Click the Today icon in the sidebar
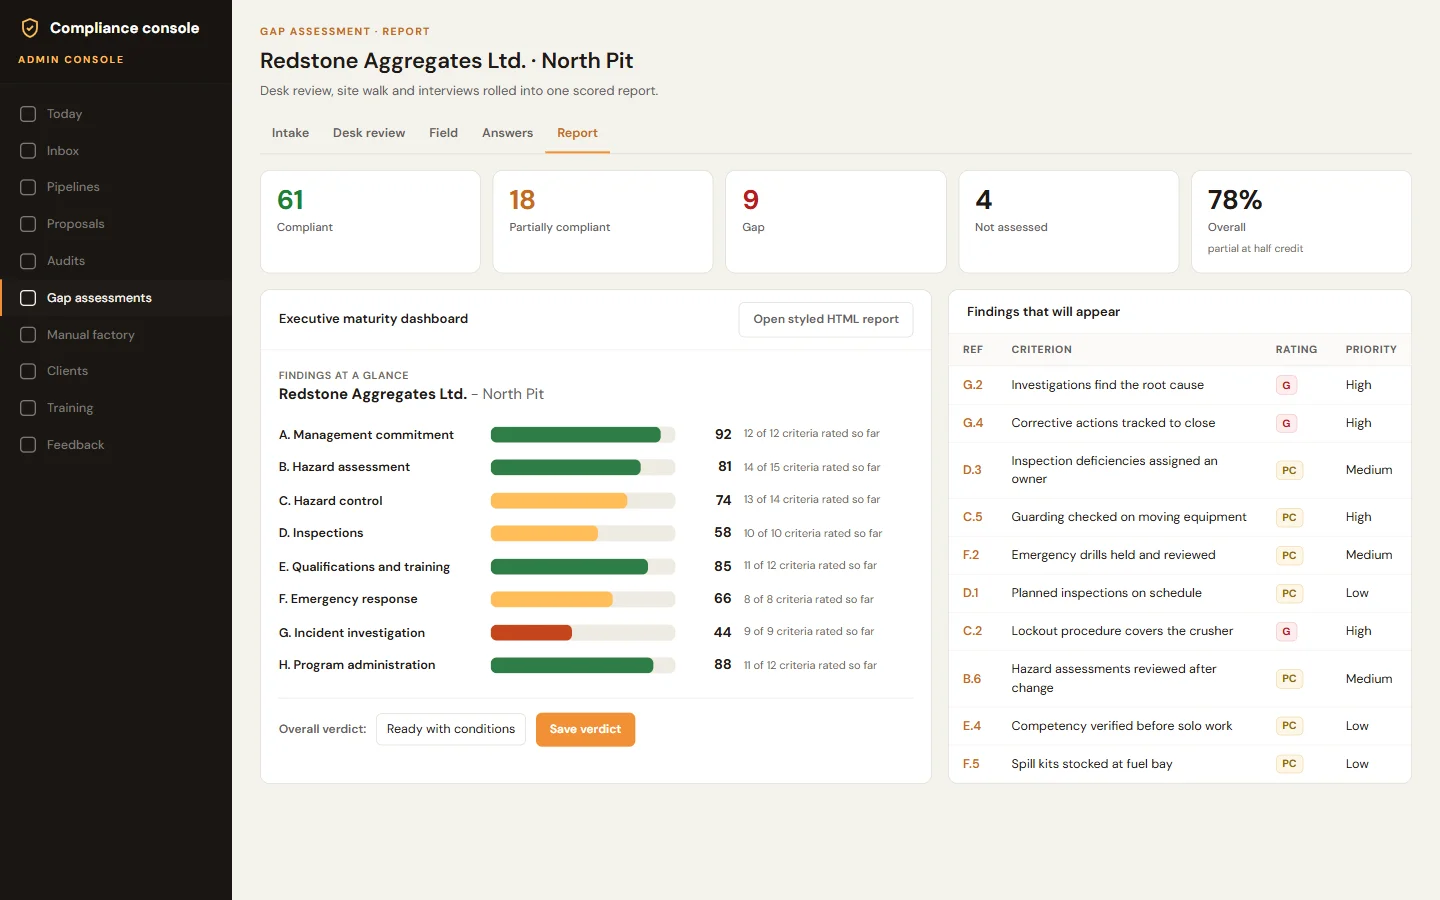 (x=28, y=114)
